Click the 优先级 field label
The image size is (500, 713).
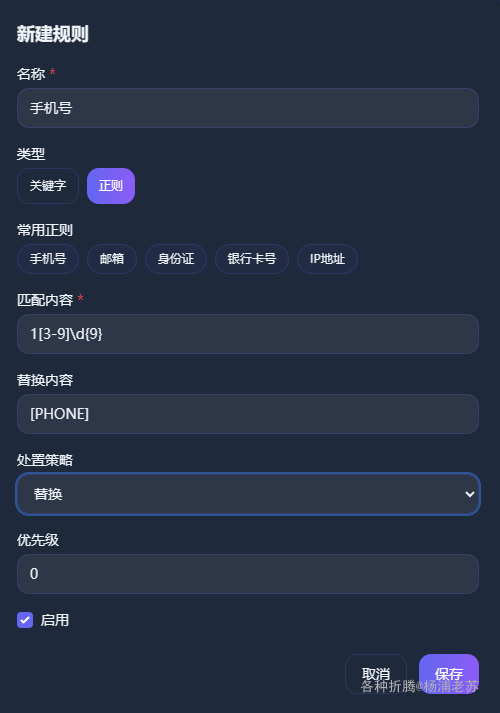(x=38, y=540)
